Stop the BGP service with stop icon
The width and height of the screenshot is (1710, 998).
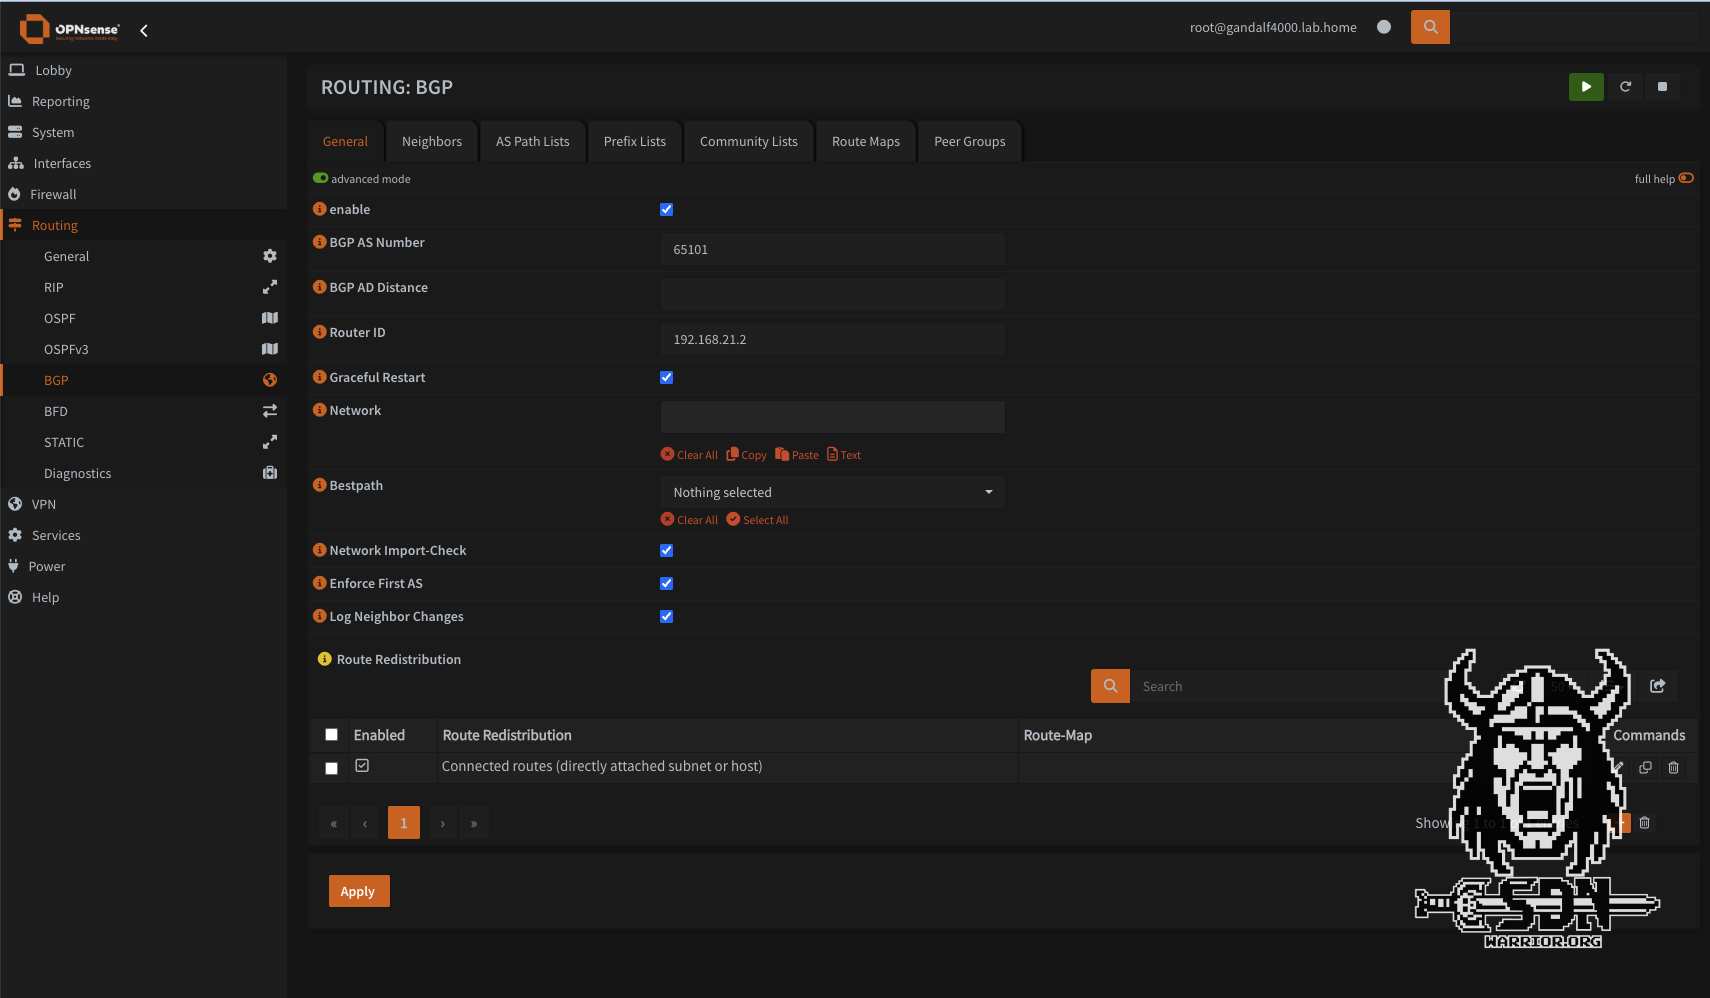[x=1662, y=87]
